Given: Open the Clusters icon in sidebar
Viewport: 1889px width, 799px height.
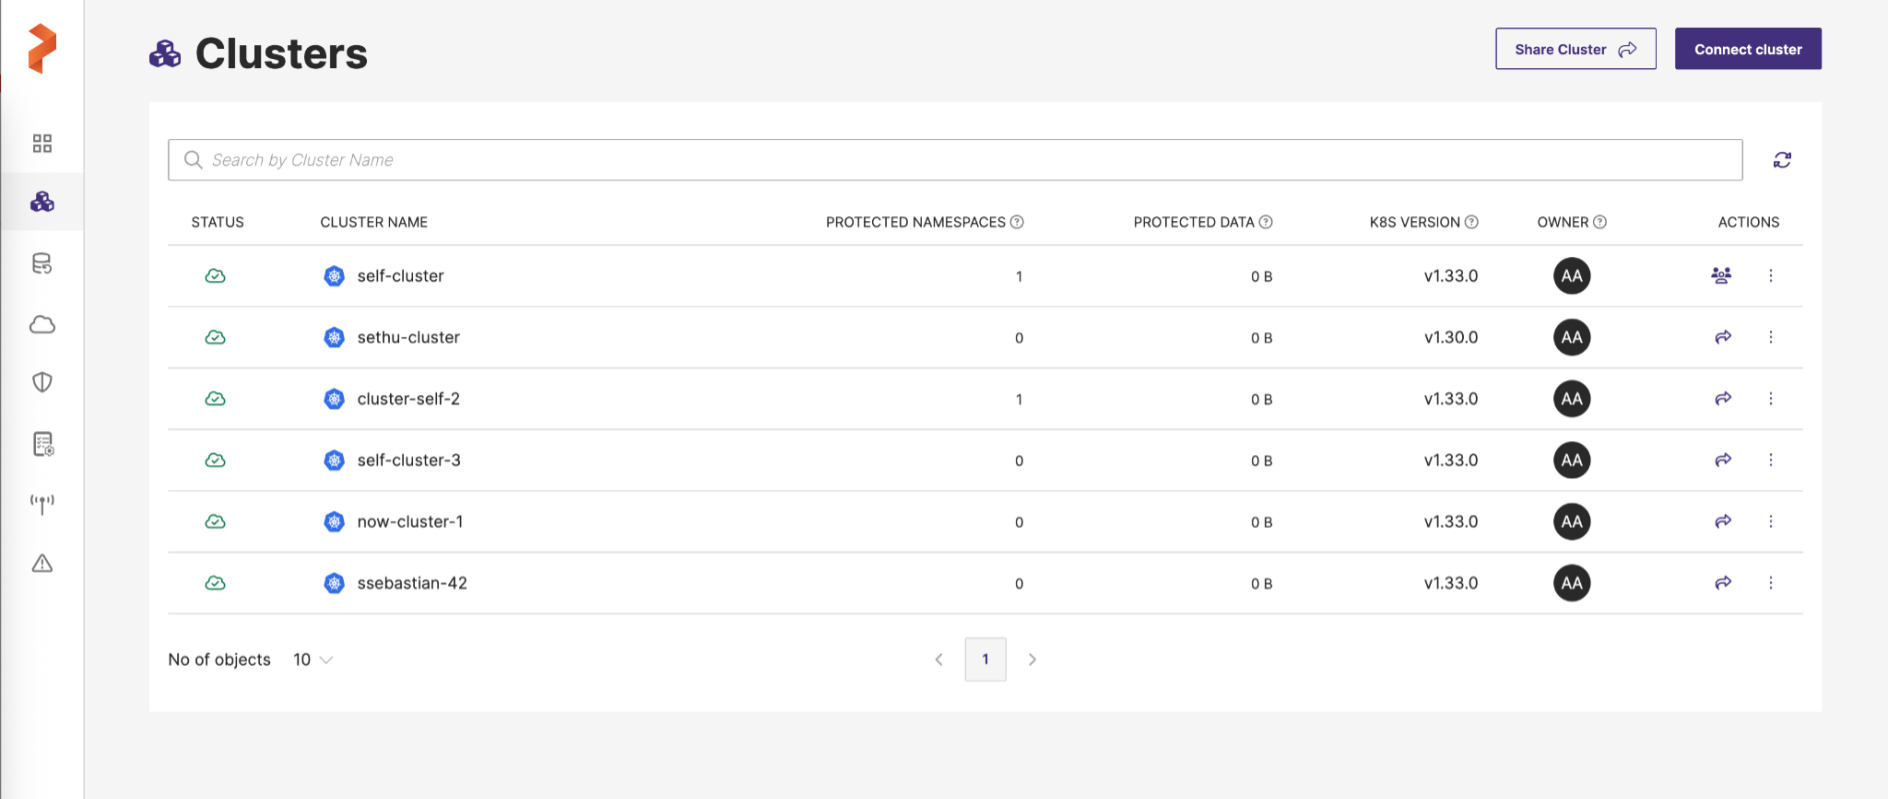Looking at the screenshot, I should coord(42,202).
